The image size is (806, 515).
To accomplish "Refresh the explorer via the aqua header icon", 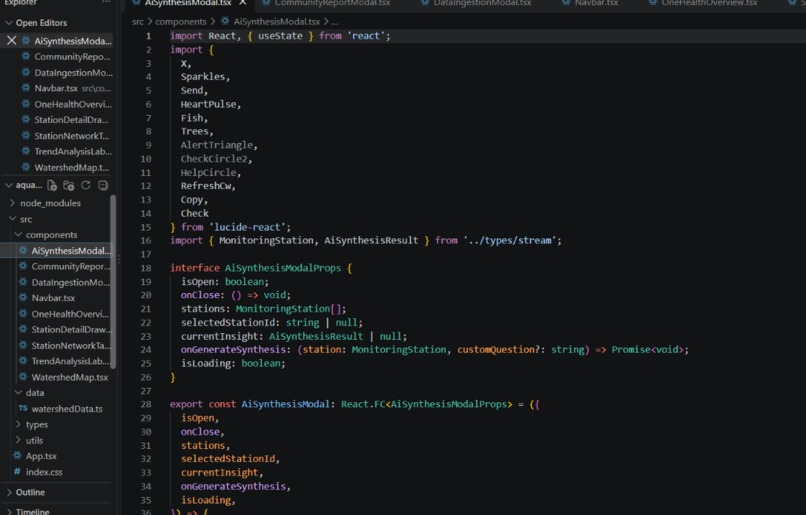I will pos(86,185).
